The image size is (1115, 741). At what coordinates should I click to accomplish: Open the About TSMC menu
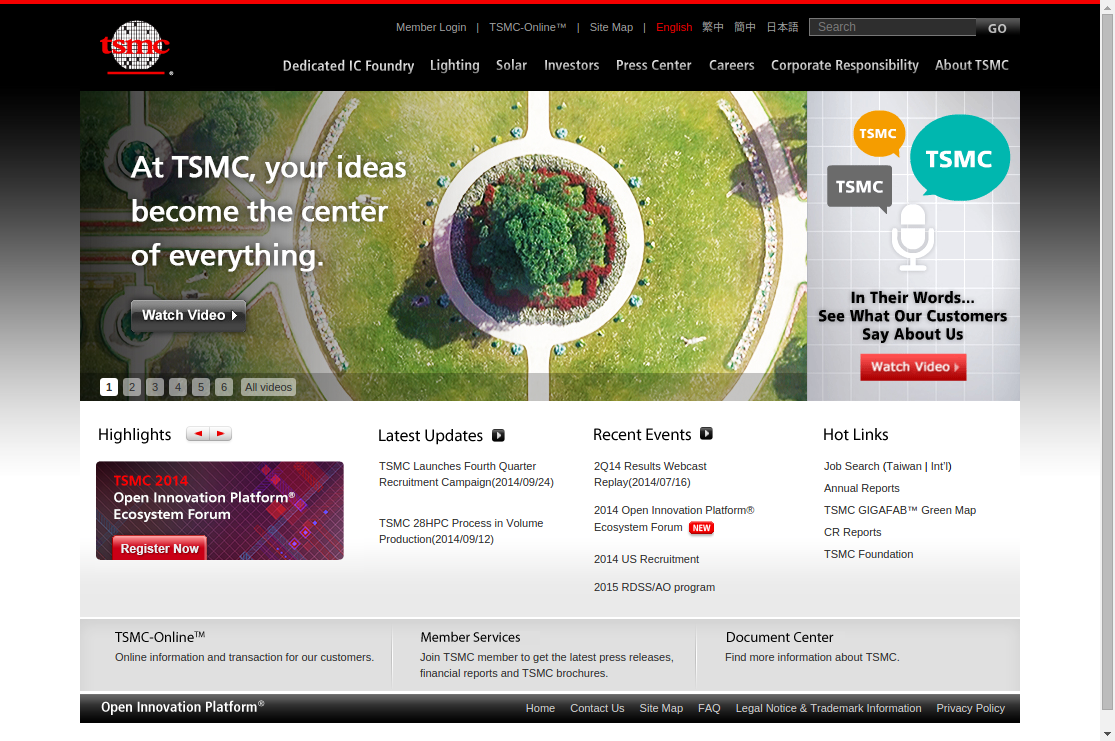[971, 65]
